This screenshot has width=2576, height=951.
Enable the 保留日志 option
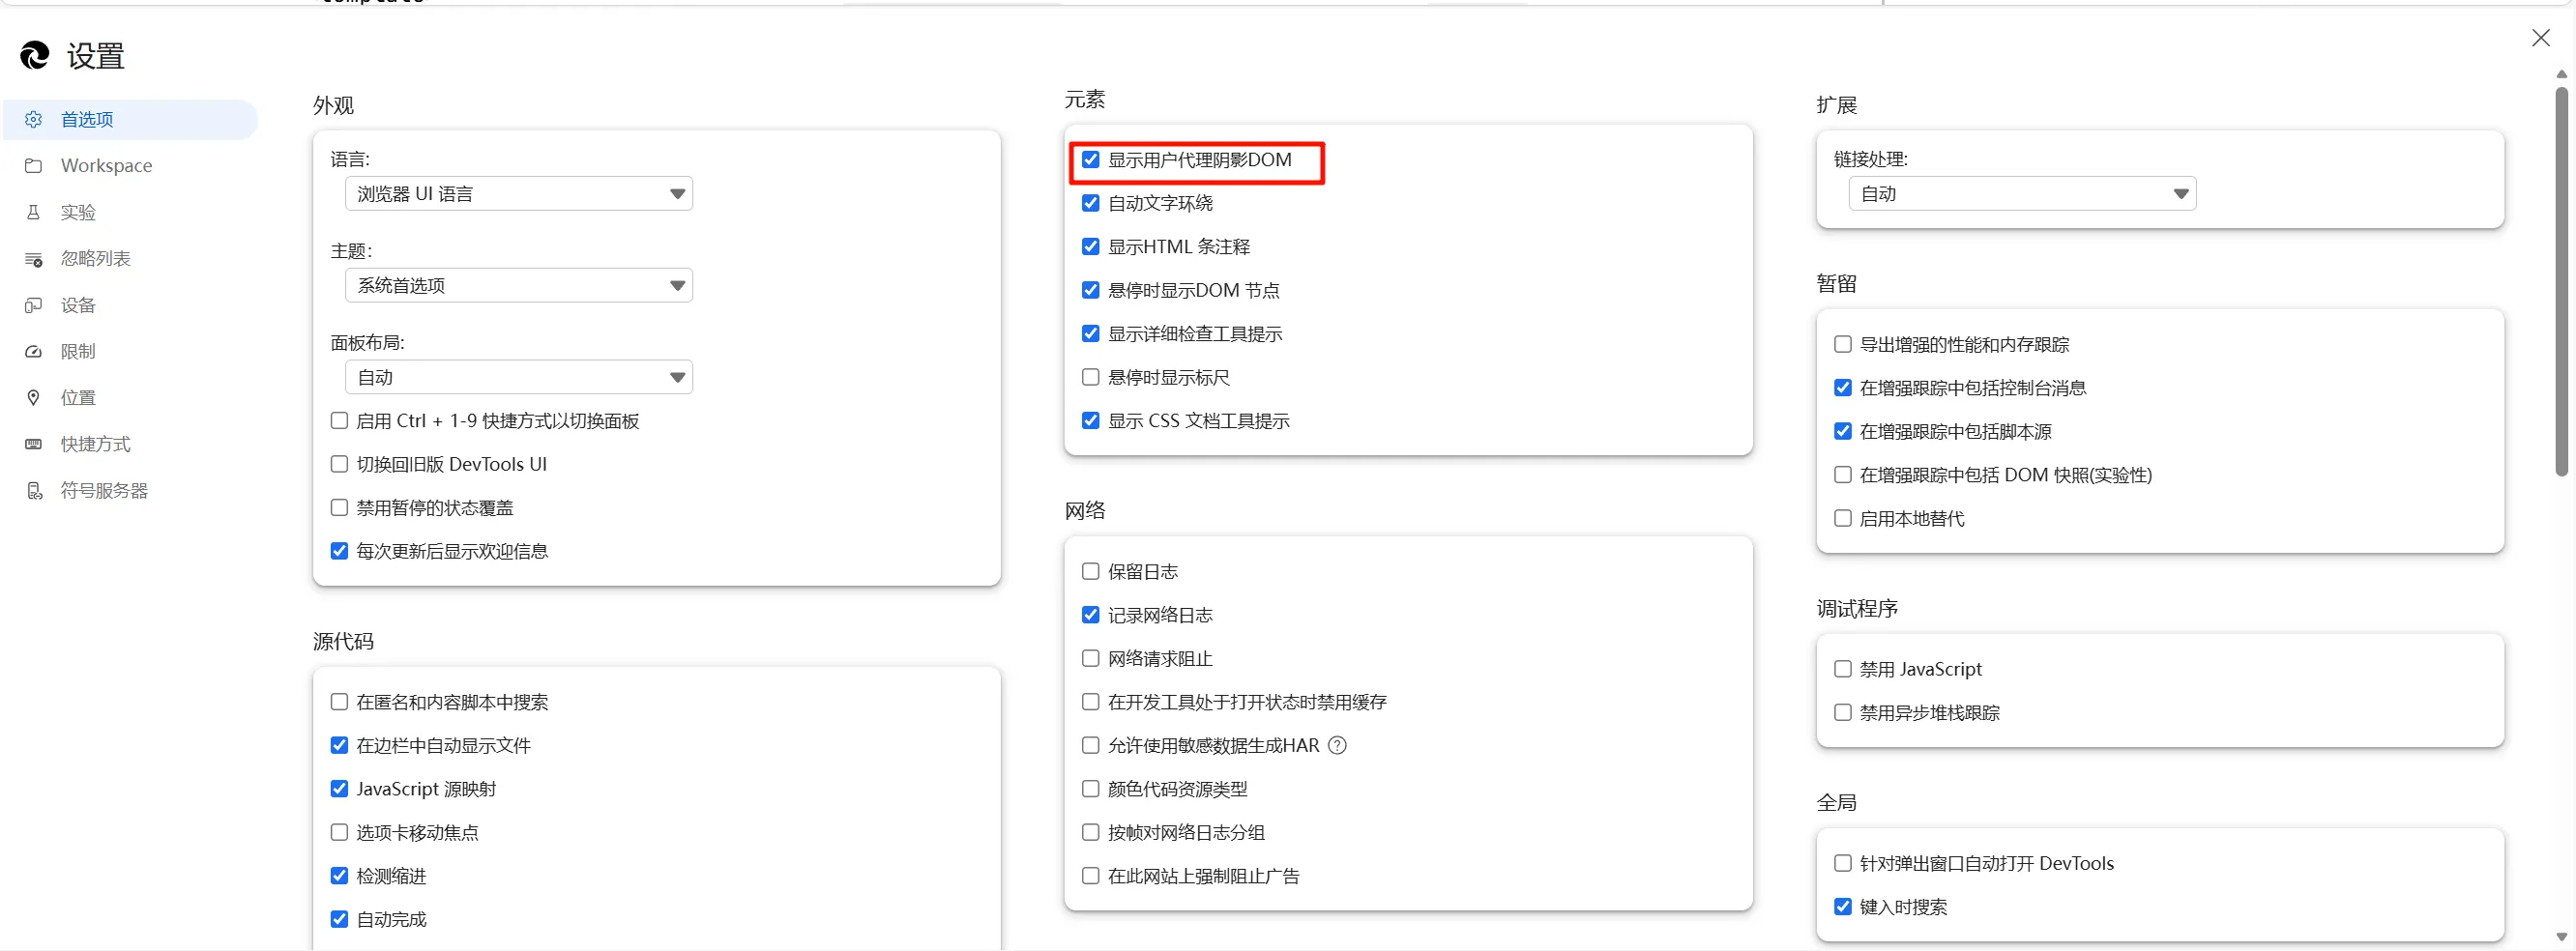[1090, 571]
